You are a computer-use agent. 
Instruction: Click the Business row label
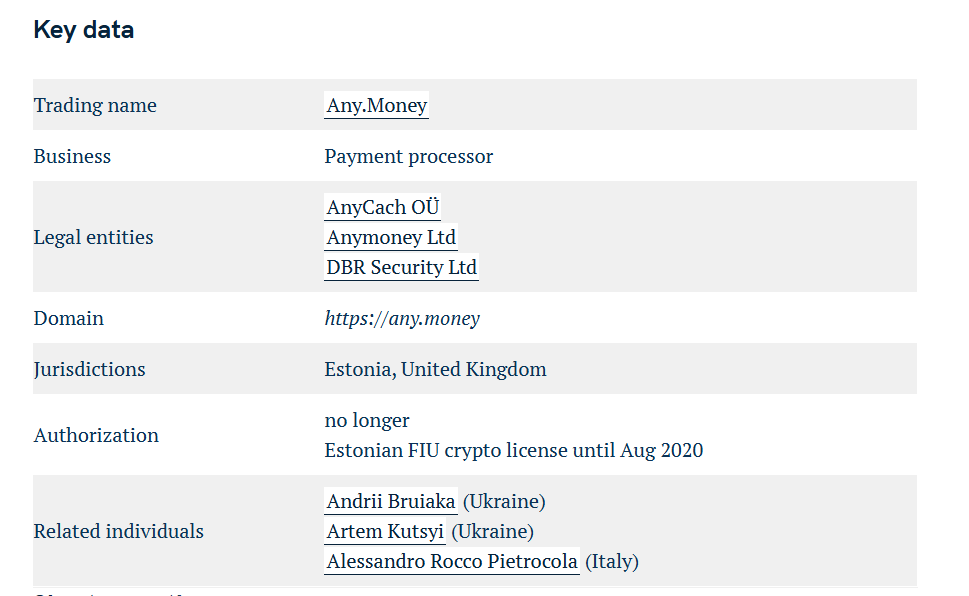click(72, 156)
